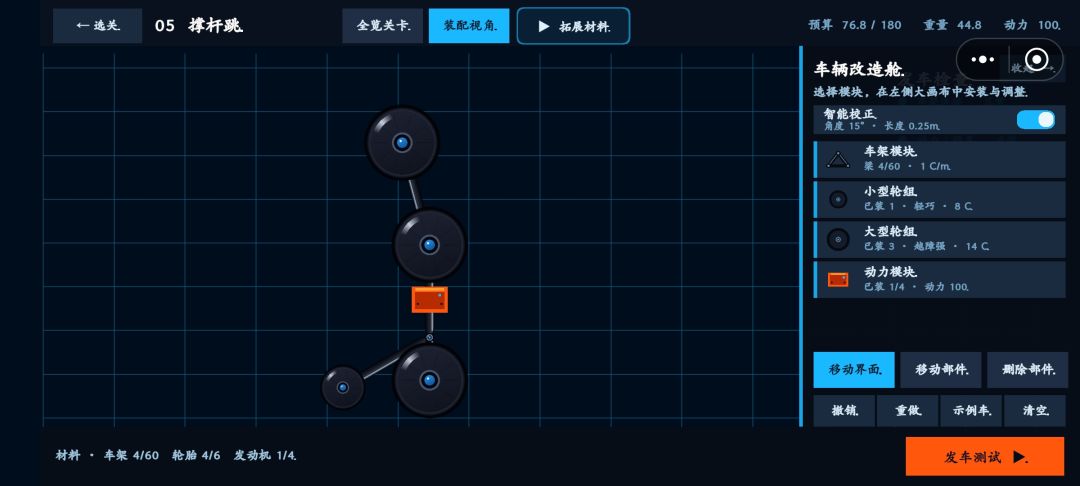Click the 车架 4/60 materials status text
1080x486 pixels.
131,456
